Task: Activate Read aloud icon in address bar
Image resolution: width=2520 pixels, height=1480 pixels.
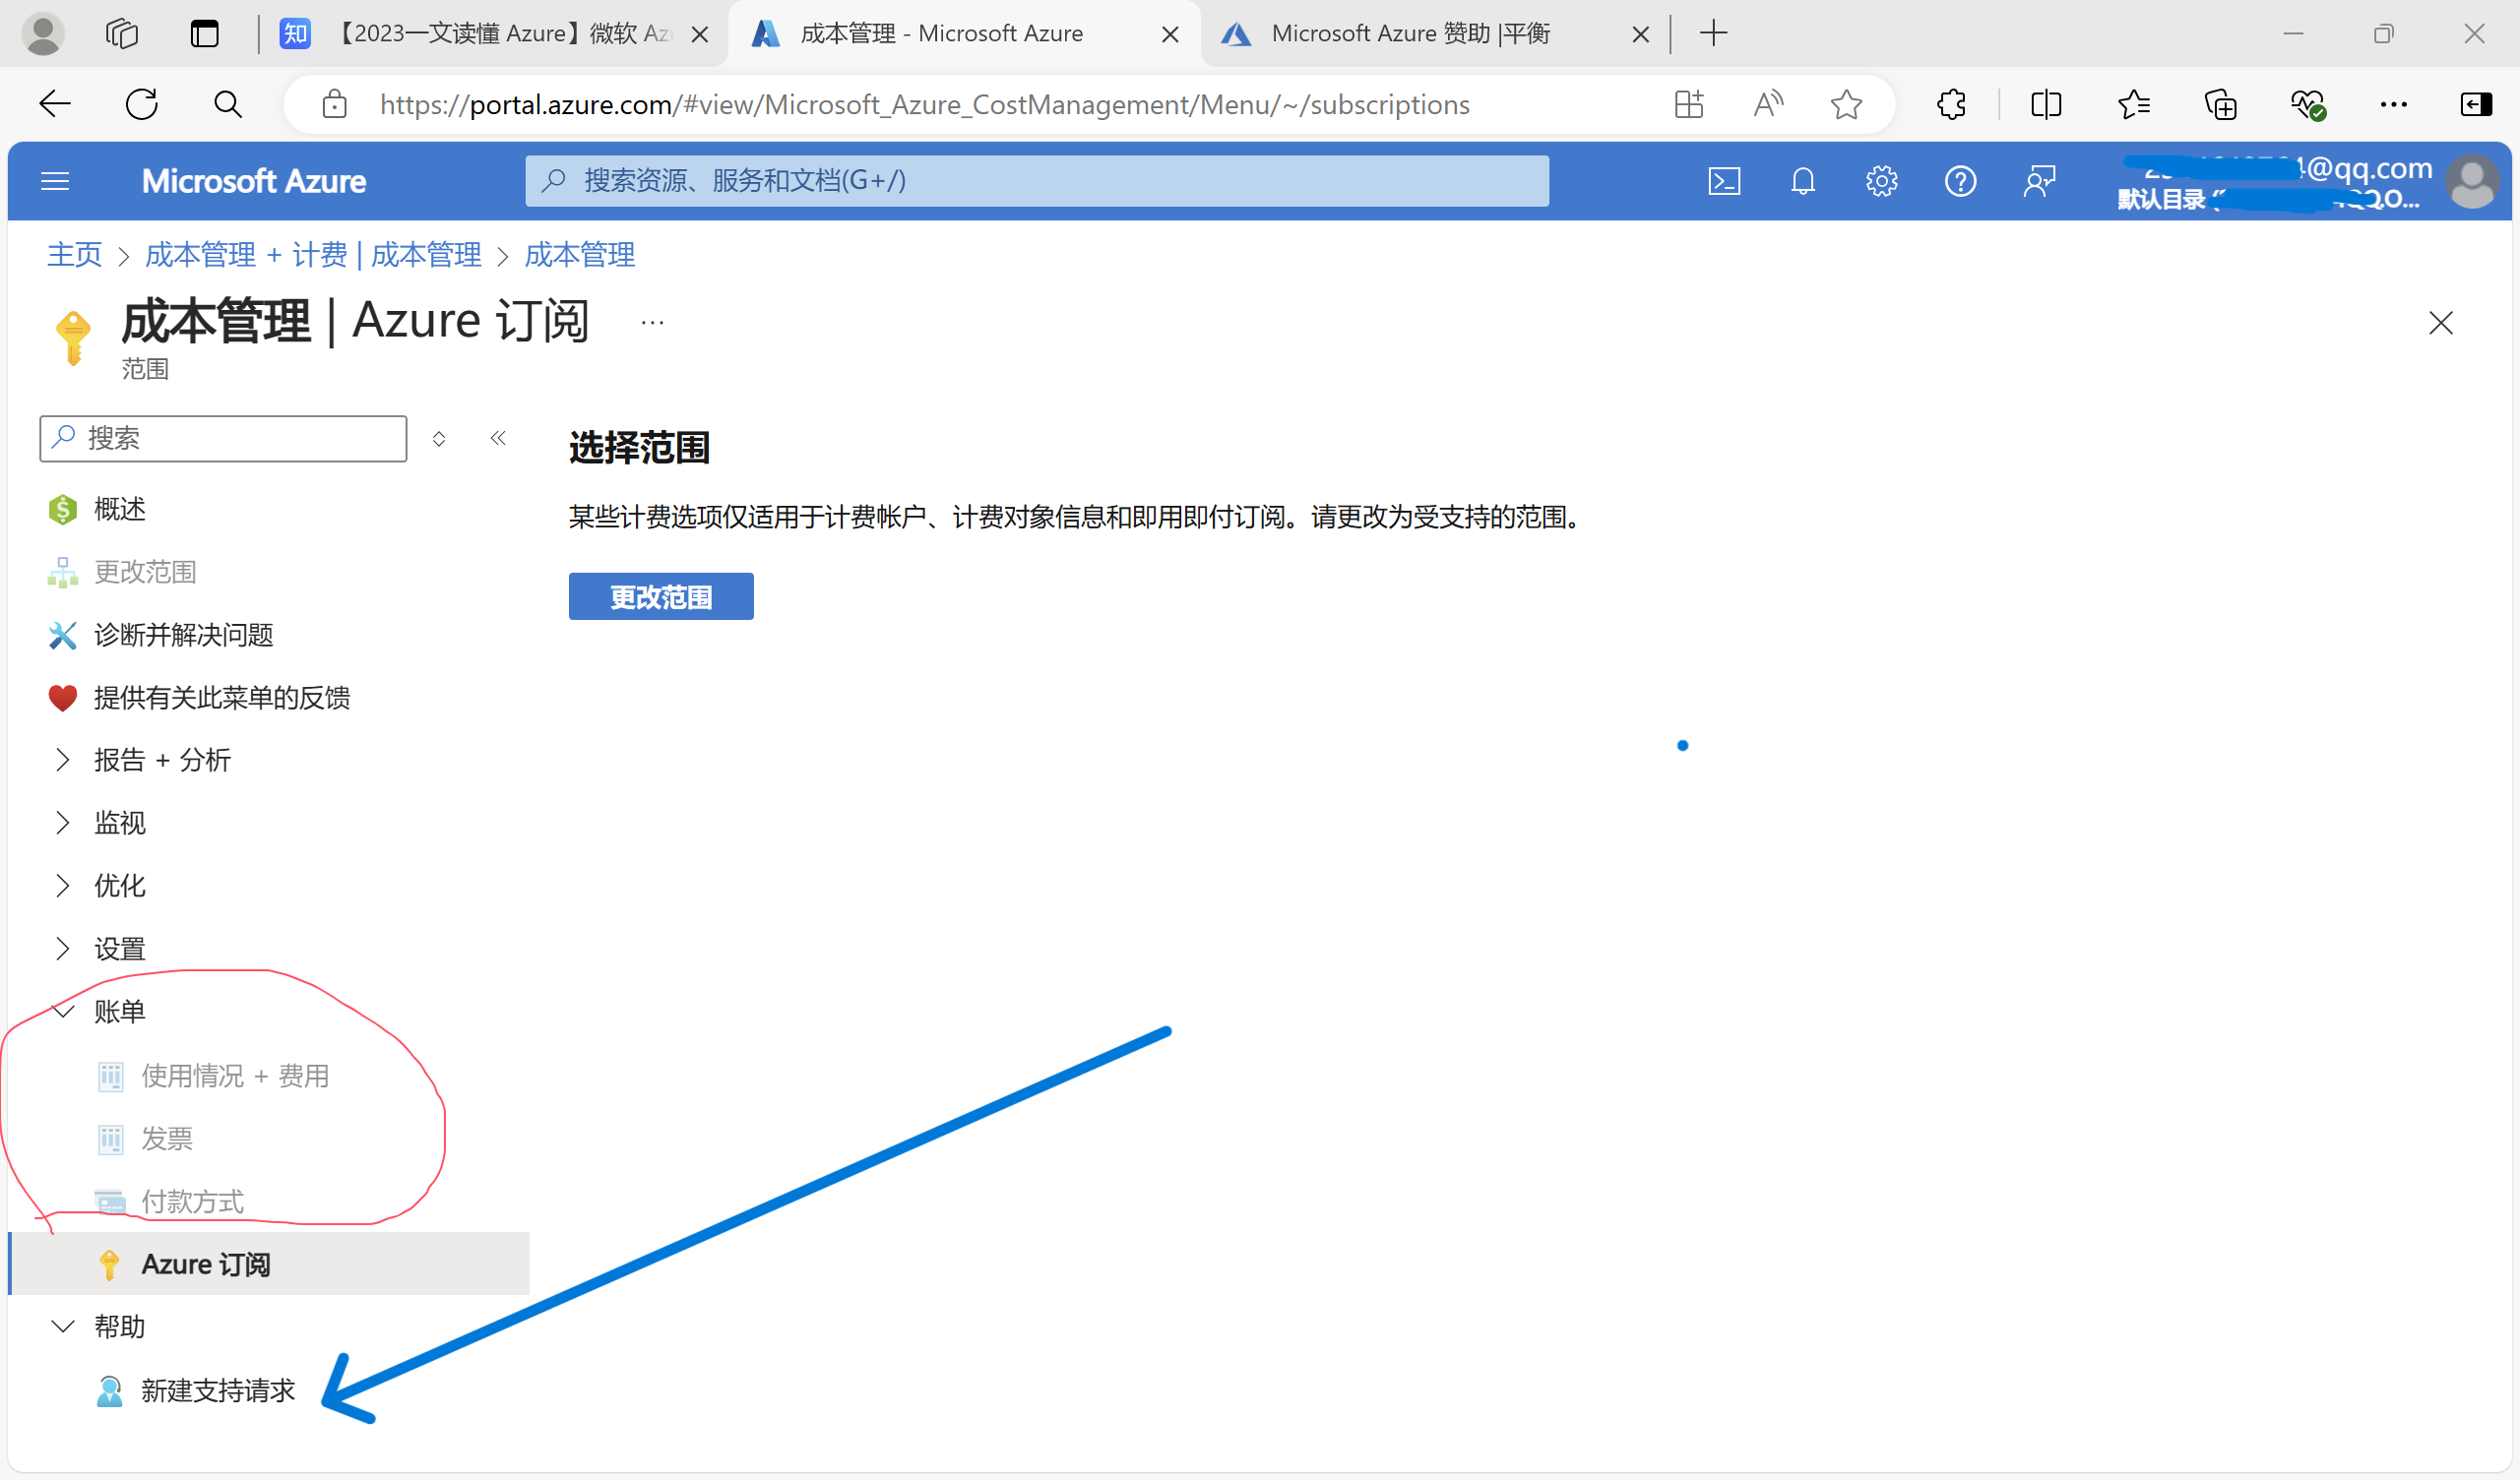Action: 1768,104
